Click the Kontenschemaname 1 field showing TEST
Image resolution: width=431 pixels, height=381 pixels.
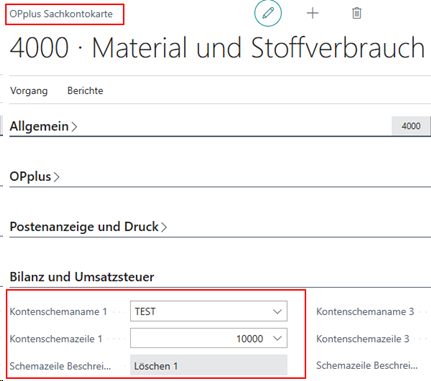209,311
